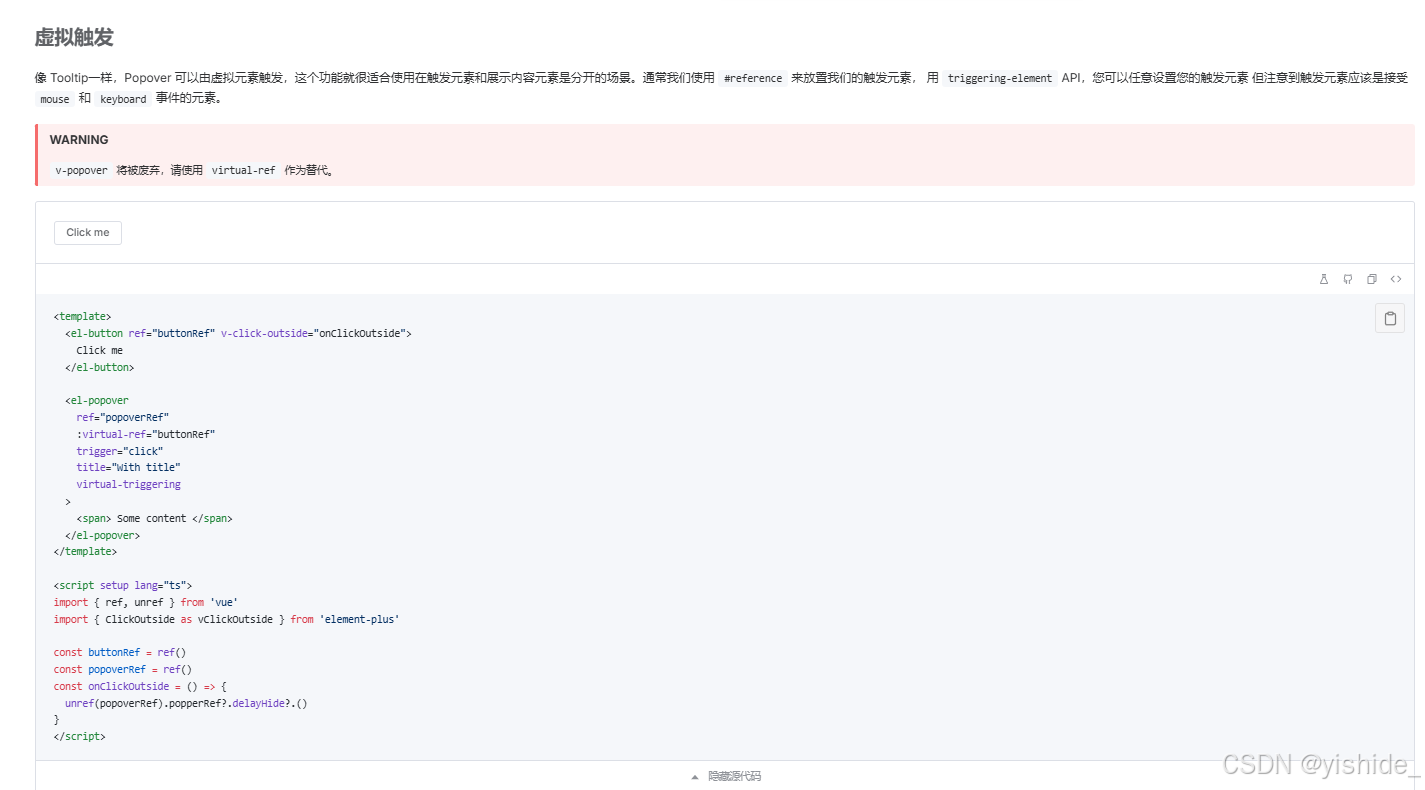Select the "virtual-ref" code tag in warning

click(x=243, y=170)
